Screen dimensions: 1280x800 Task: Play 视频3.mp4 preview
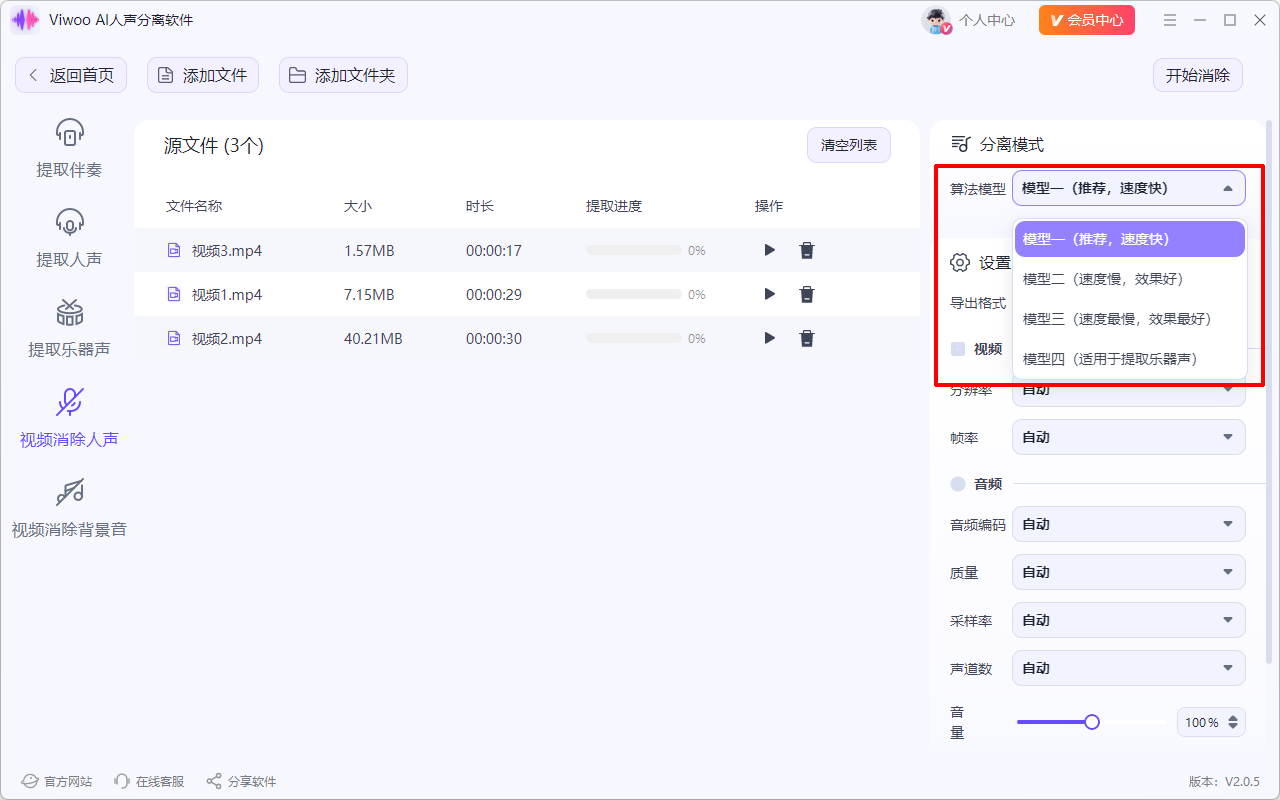tap(769, 250)
